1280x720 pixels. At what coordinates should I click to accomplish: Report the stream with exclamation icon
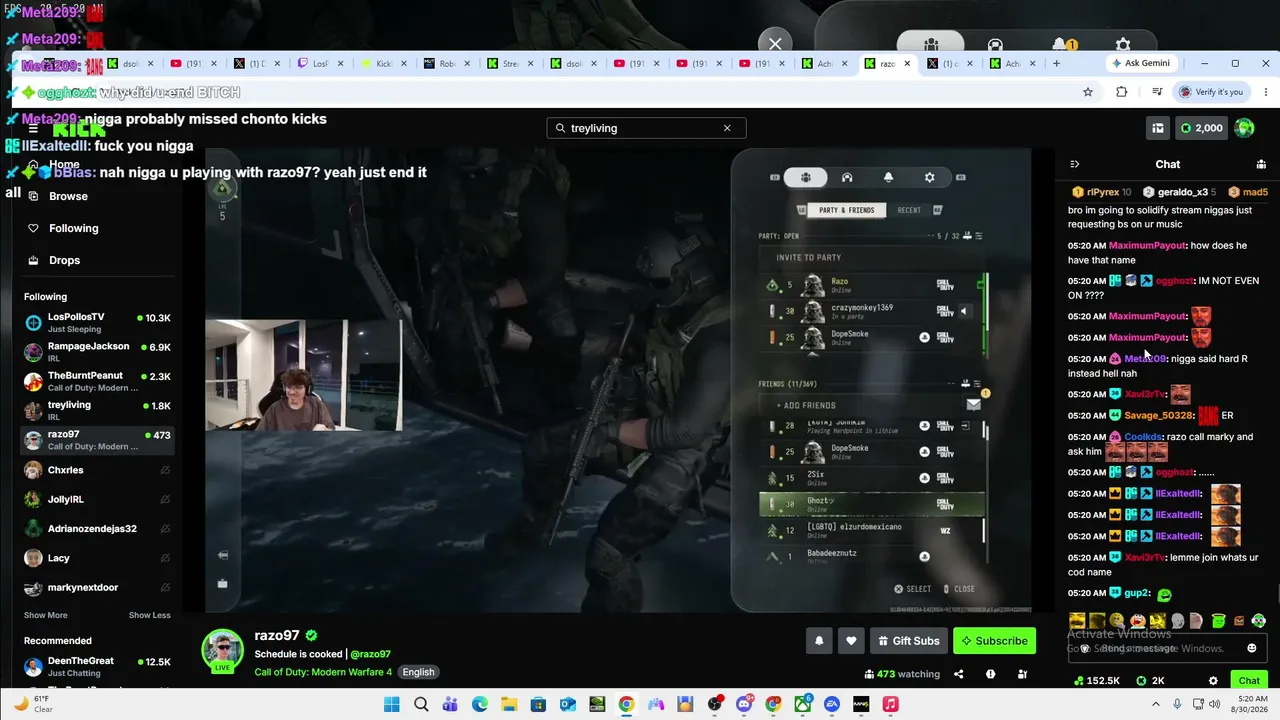[990, 674]
